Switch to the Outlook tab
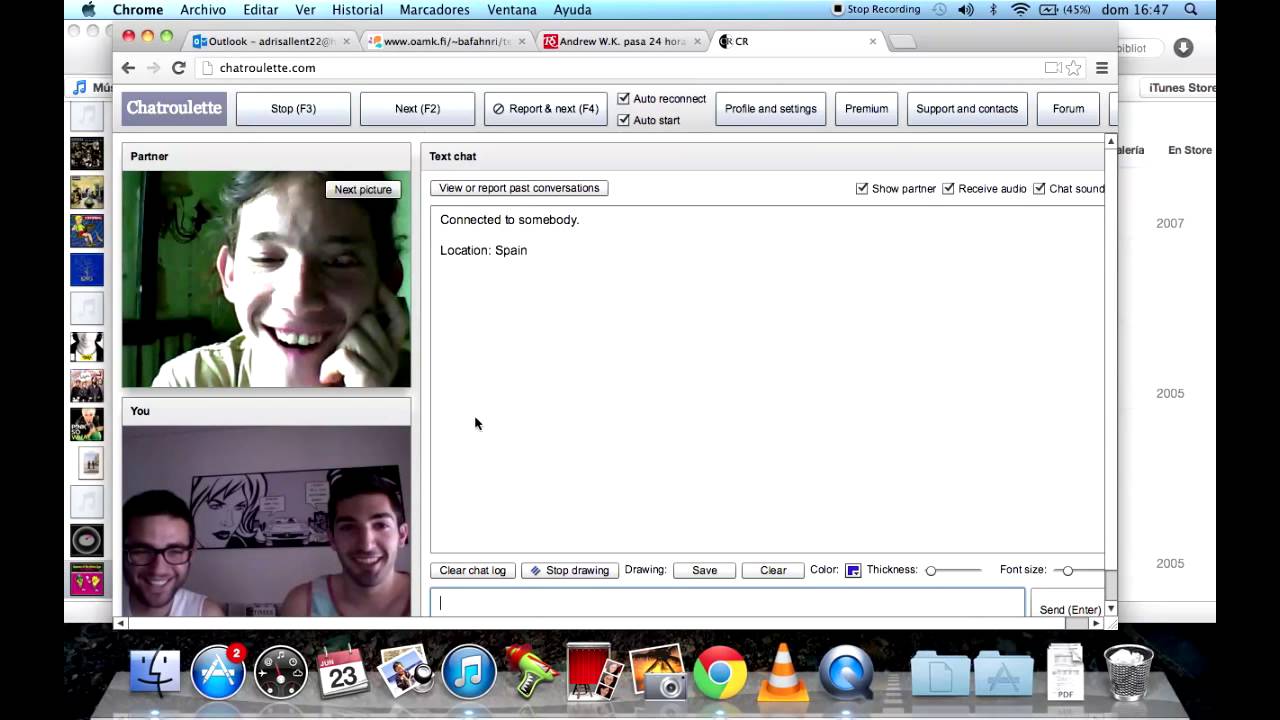1280x720 pixels. [270, 41]
